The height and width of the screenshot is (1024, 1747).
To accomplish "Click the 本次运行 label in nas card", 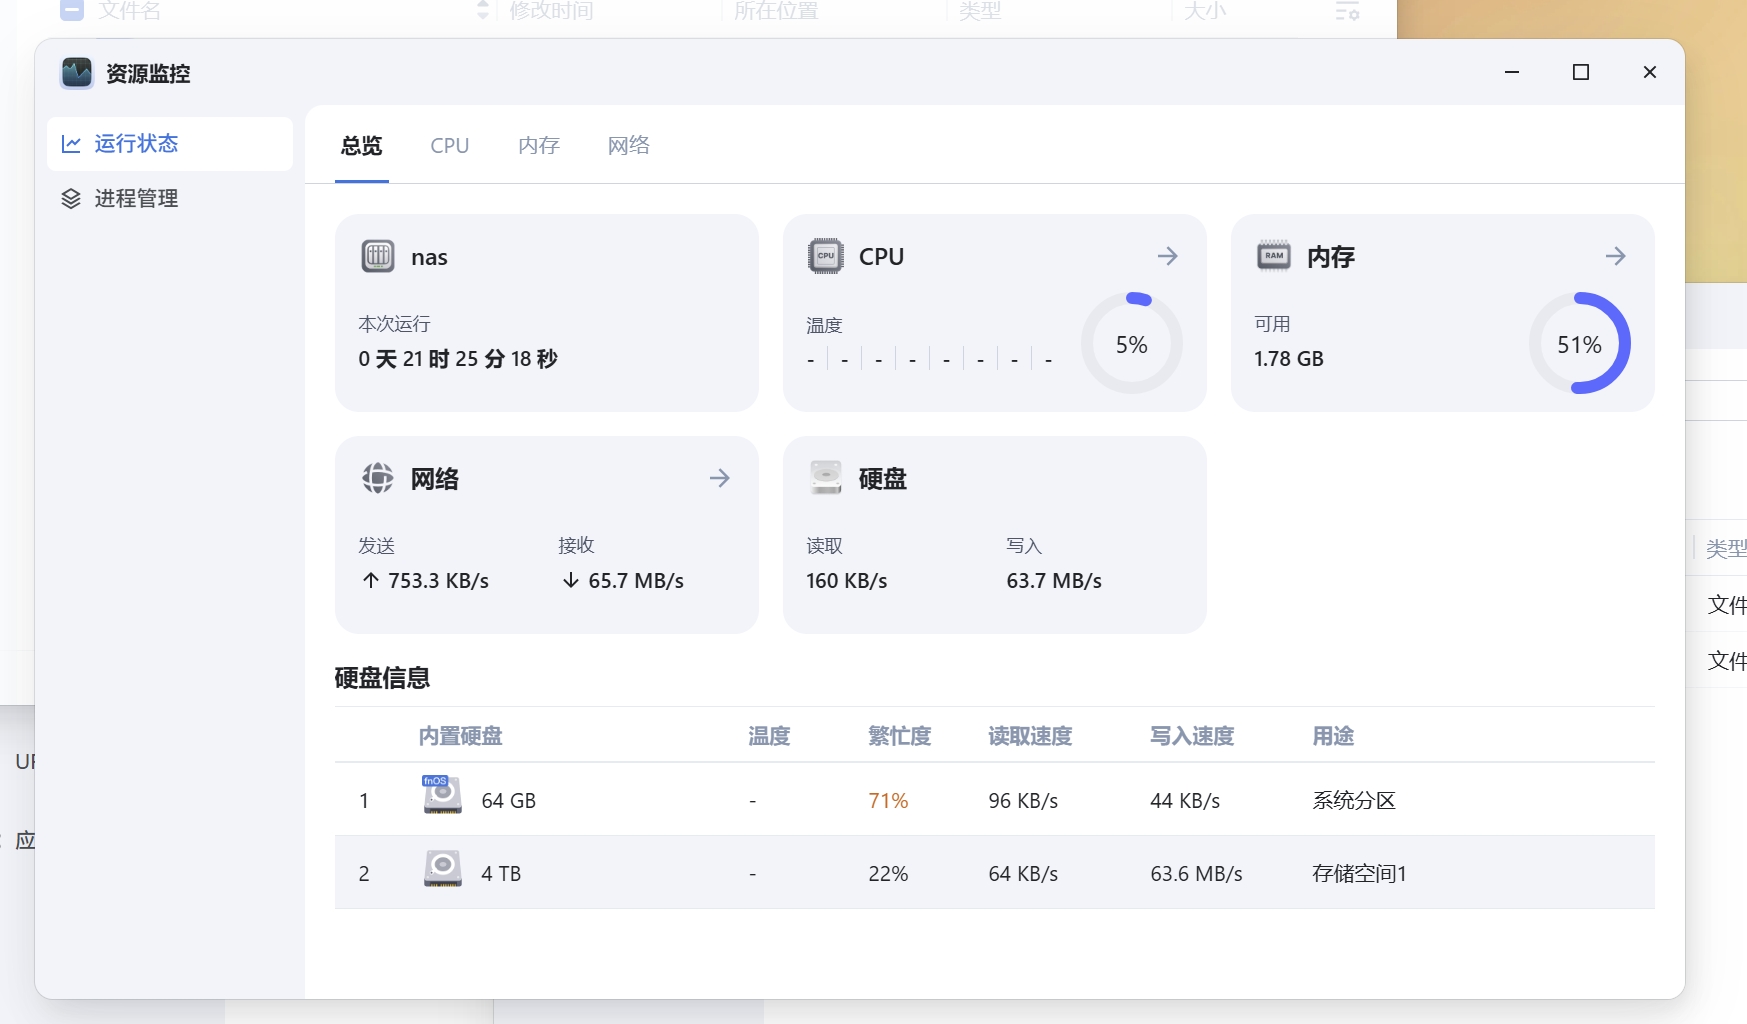I will point(394,324).
